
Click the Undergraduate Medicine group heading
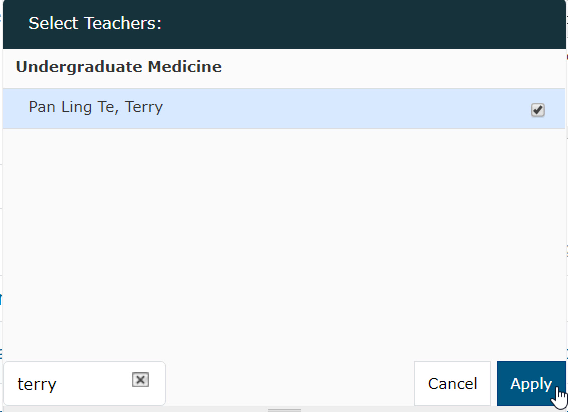(x=118, y=67)
